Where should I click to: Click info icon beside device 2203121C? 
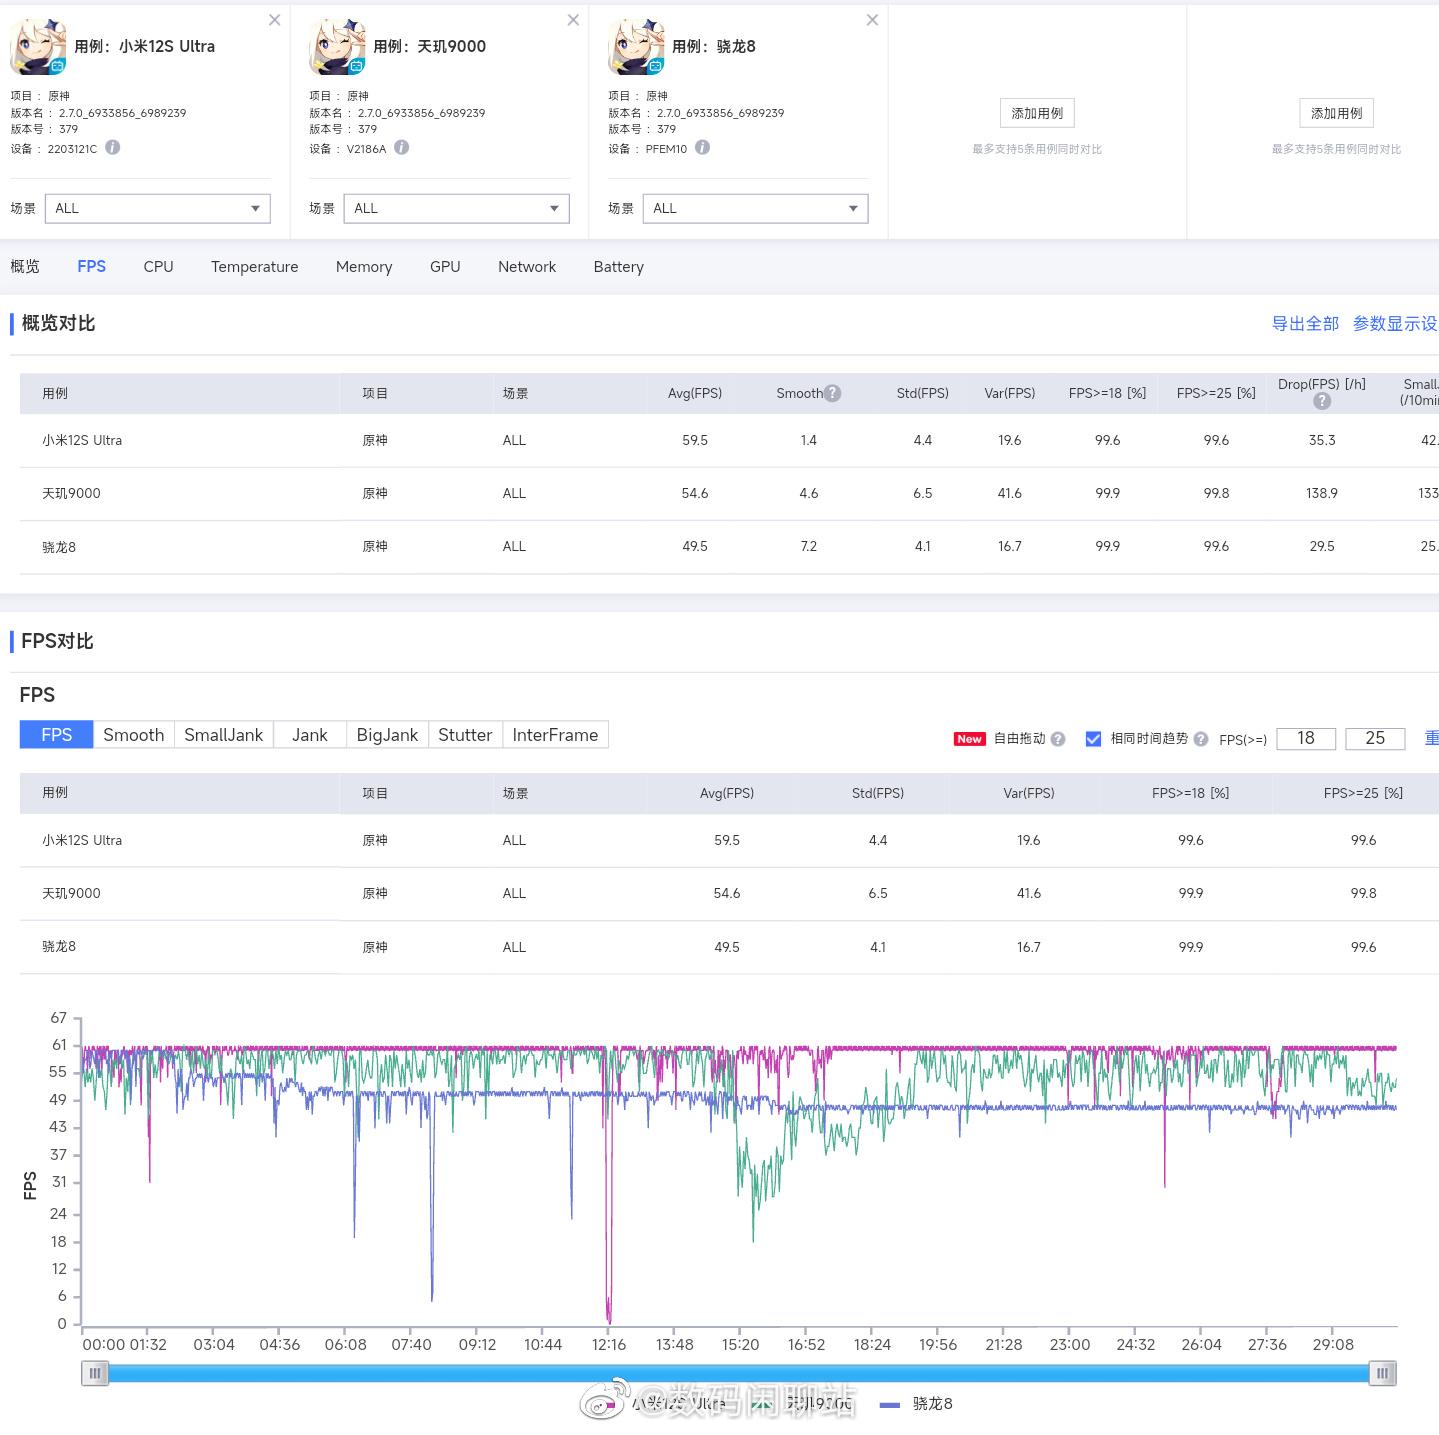tap(113, 147)
